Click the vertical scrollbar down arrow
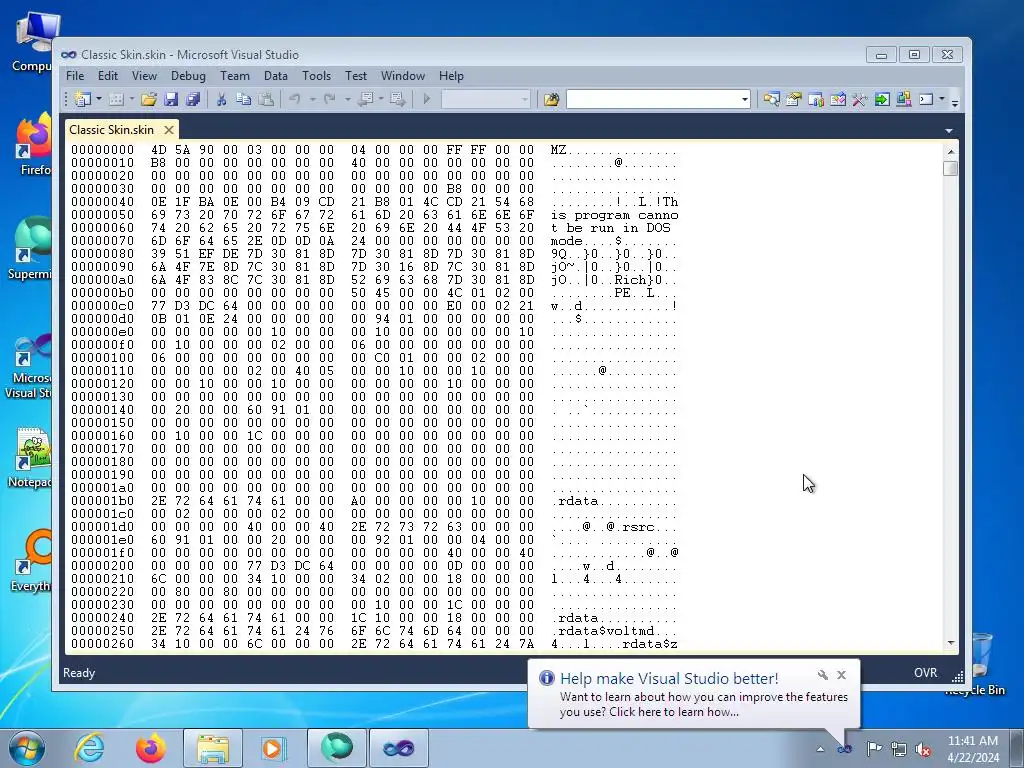Image resolution: width=1024 pixels, height=768 pixels. [951, 643]
